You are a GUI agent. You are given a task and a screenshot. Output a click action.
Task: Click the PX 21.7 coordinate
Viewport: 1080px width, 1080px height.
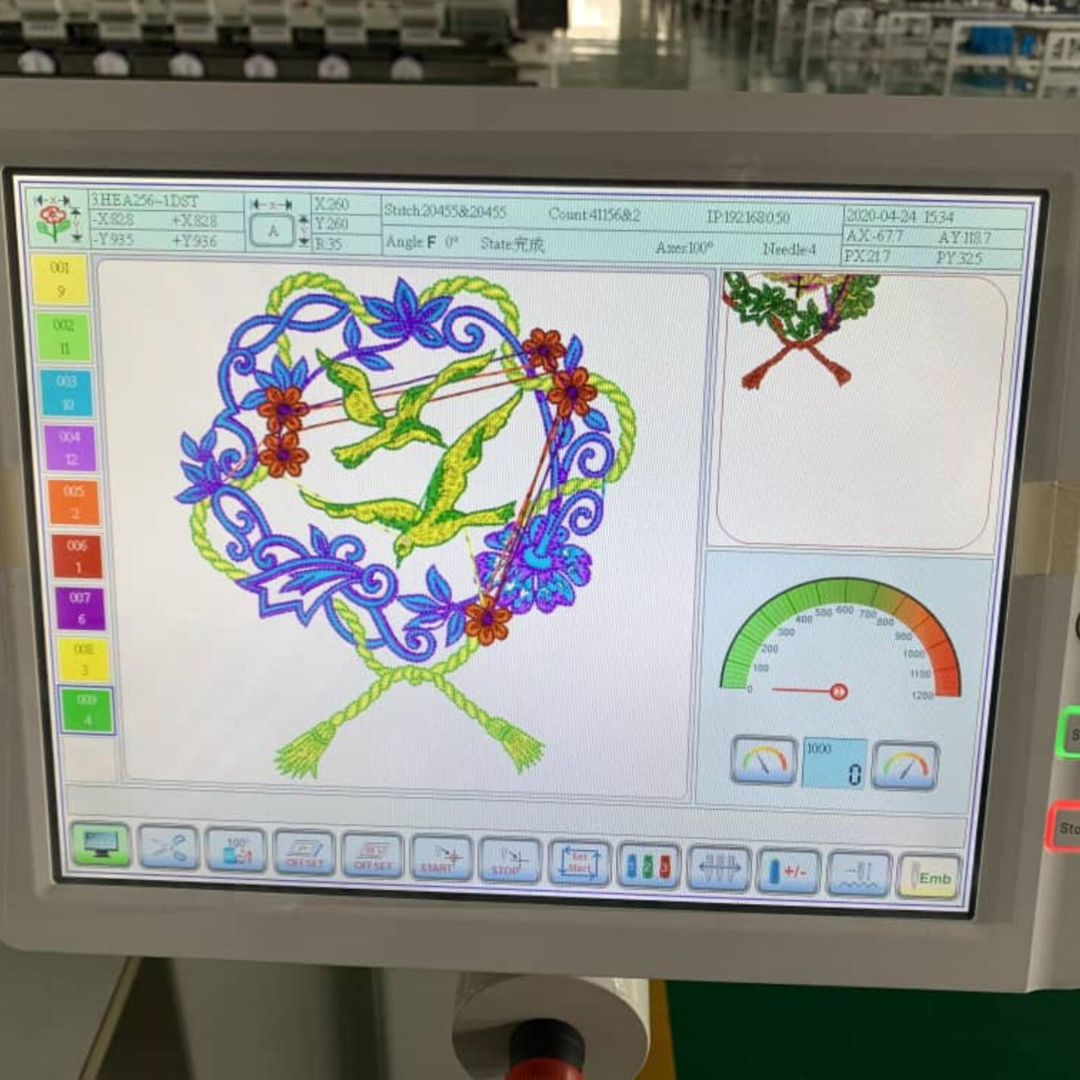pos(868,256)
